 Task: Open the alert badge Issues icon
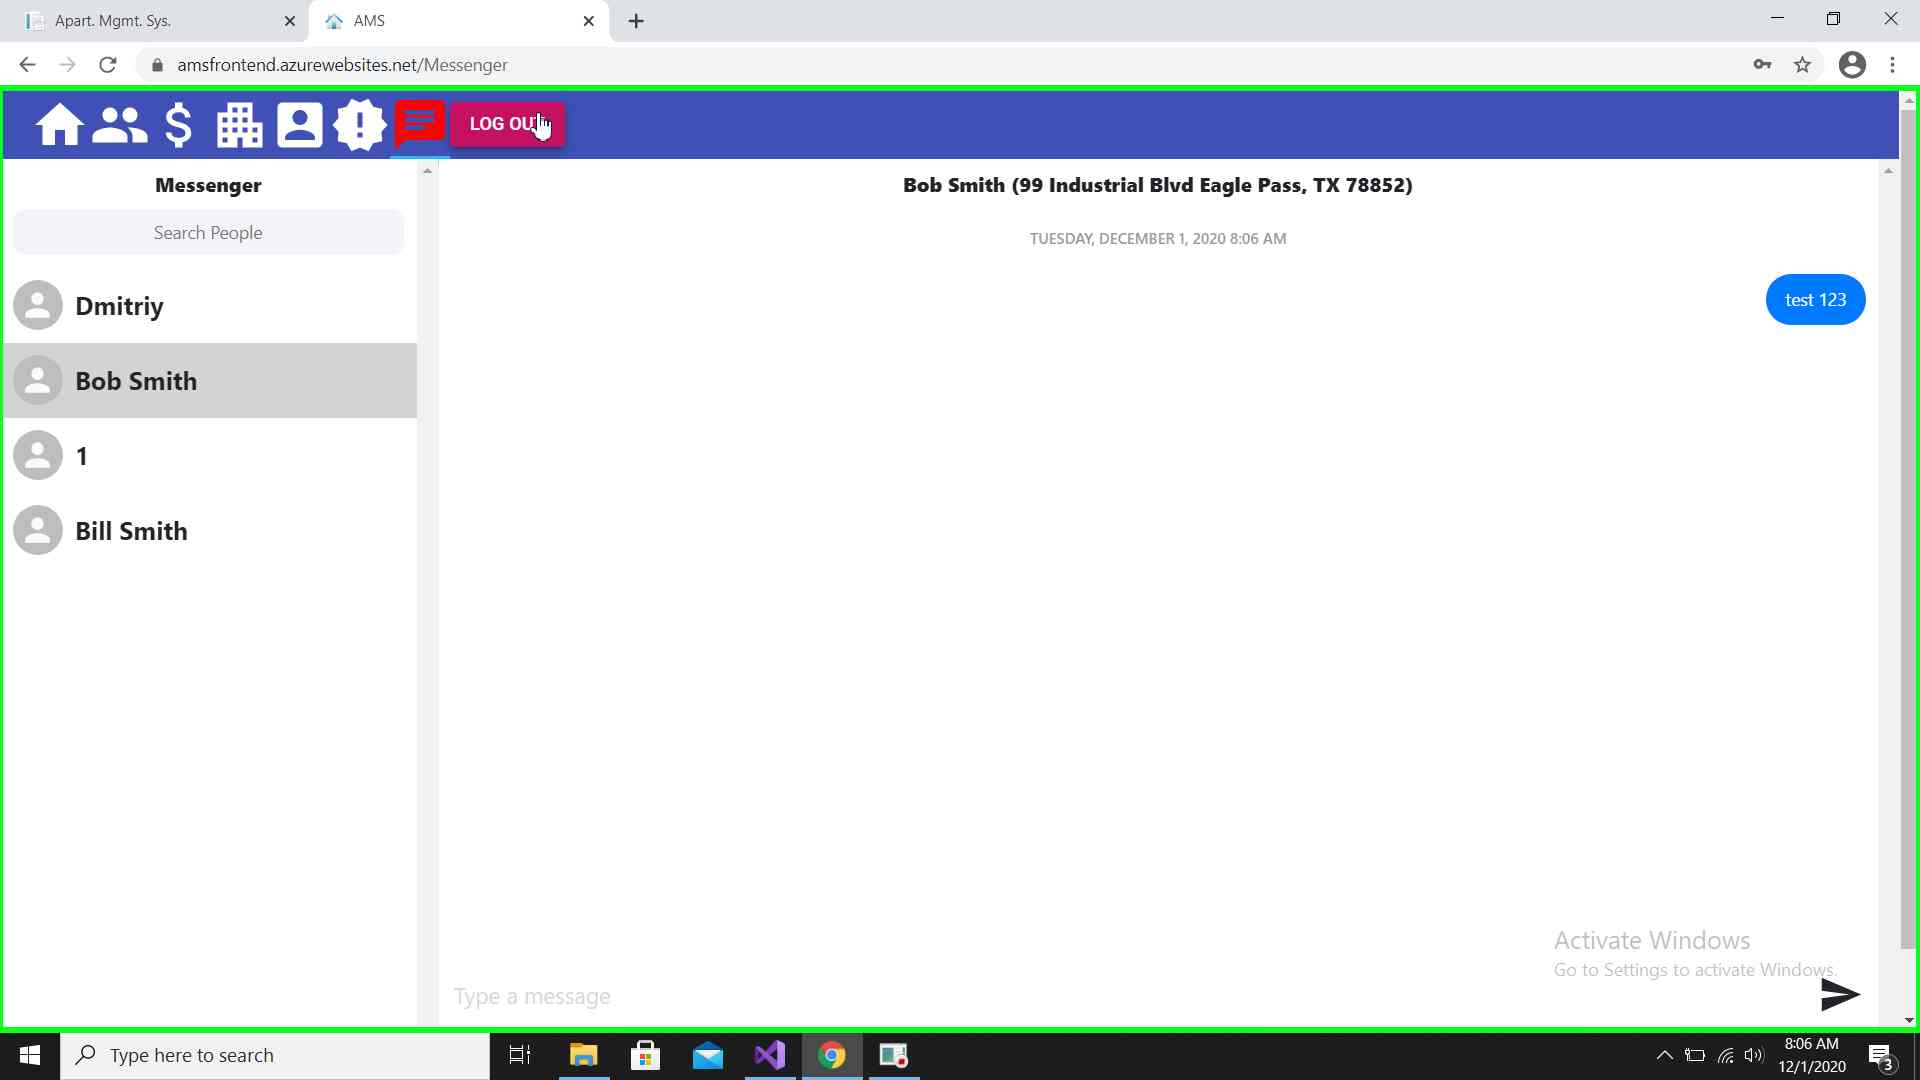coord(360,125)
